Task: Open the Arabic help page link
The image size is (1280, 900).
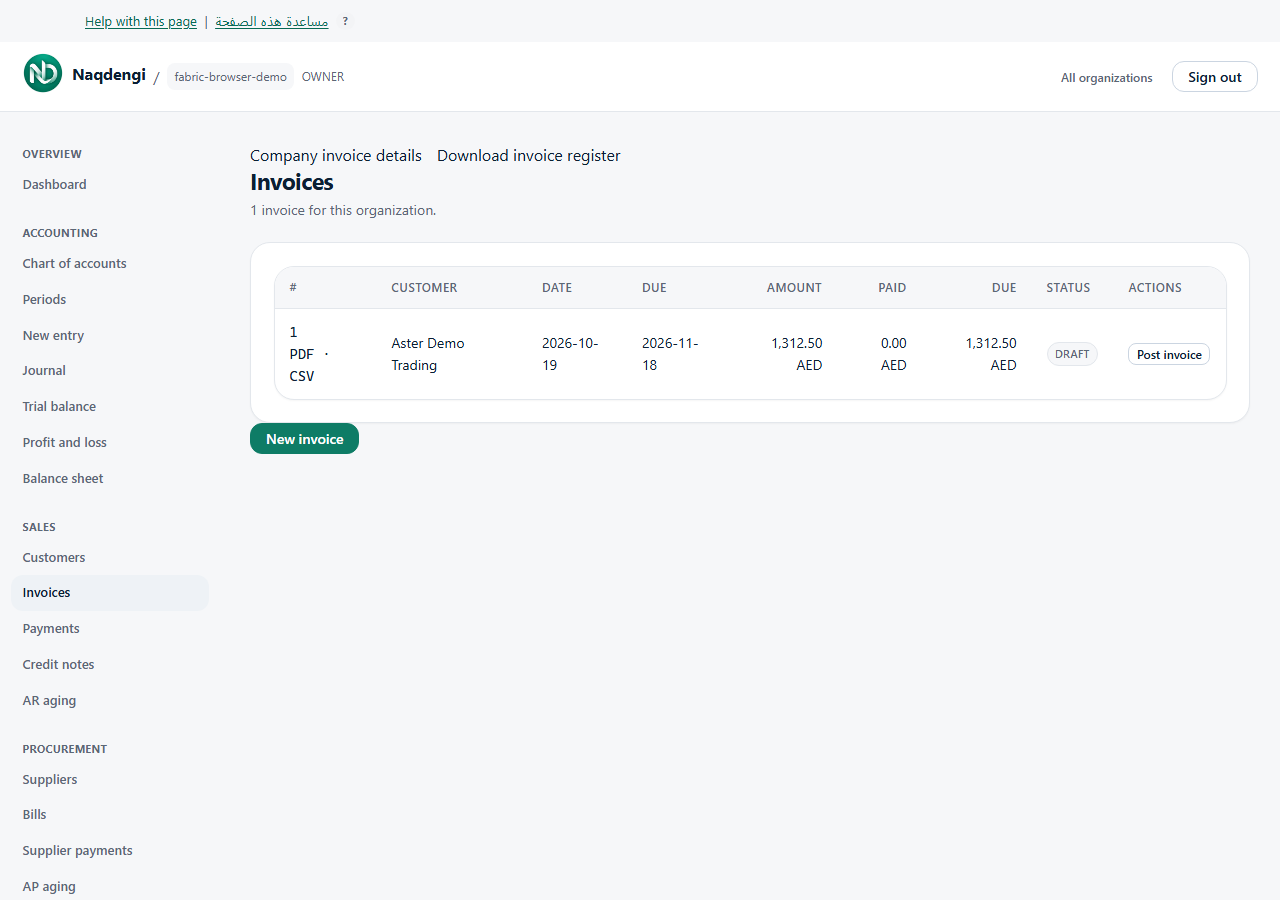Action: 272,21
